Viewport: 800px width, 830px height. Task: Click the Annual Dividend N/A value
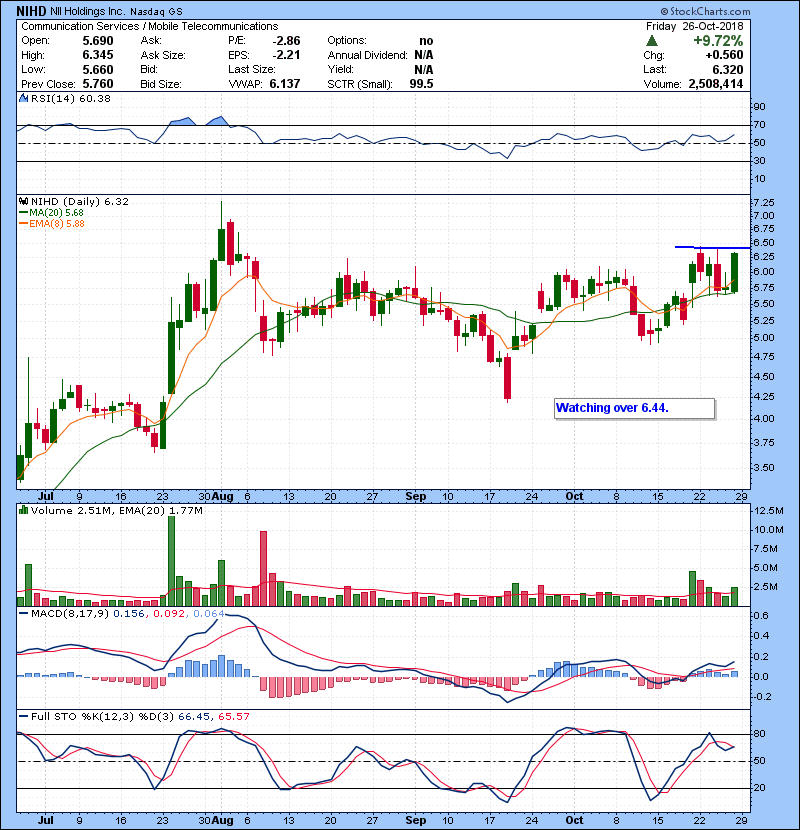[424, 55]
